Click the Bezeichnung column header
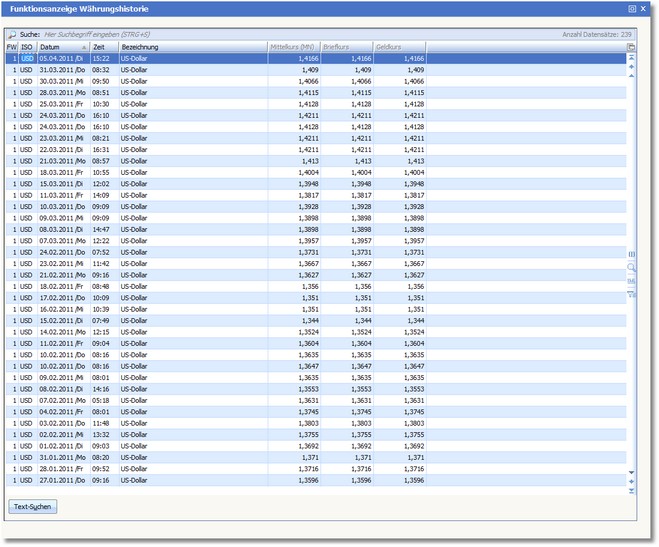 point(190,47)
